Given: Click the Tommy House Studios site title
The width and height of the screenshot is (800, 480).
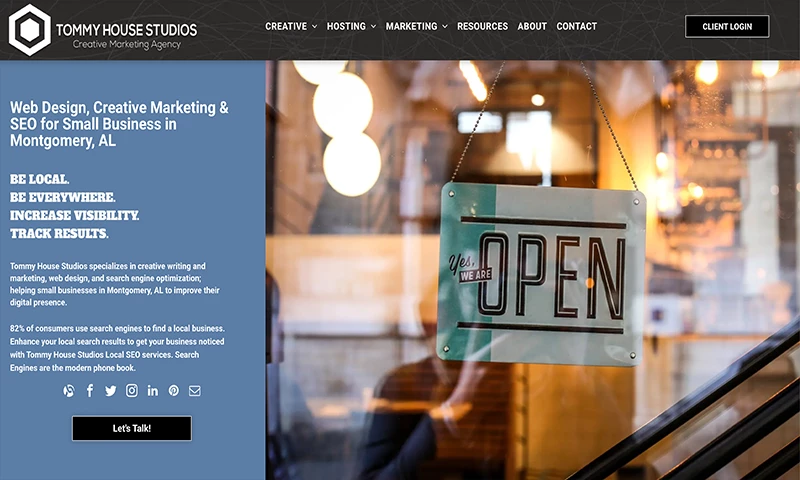Looking at the screenshot, I should pos(127,30).
